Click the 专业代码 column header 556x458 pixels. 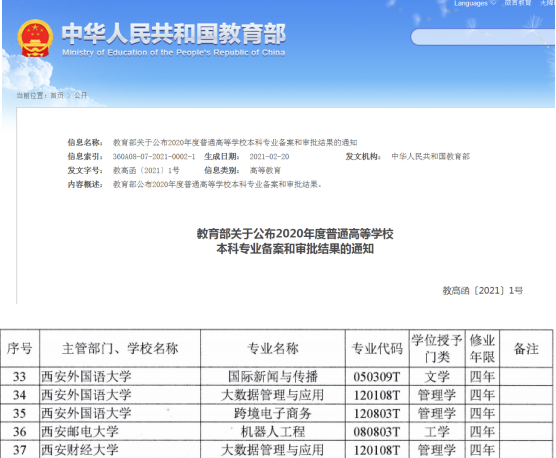click(x=377, y=348)
